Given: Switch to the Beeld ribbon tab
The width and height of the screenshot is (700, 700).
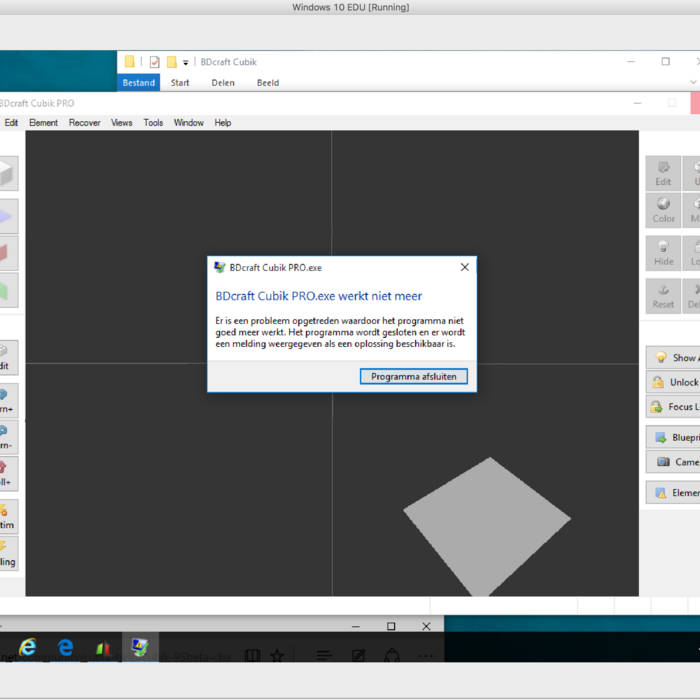Looking at the screenshot, I should (268, 83).
